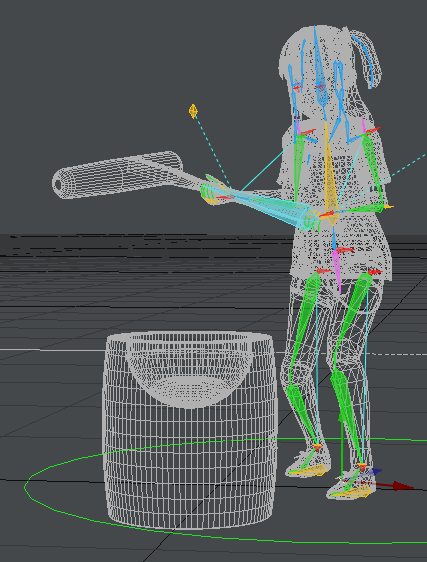Click the blue Z-axis gizmo arrow

click(x=375, y=471)
